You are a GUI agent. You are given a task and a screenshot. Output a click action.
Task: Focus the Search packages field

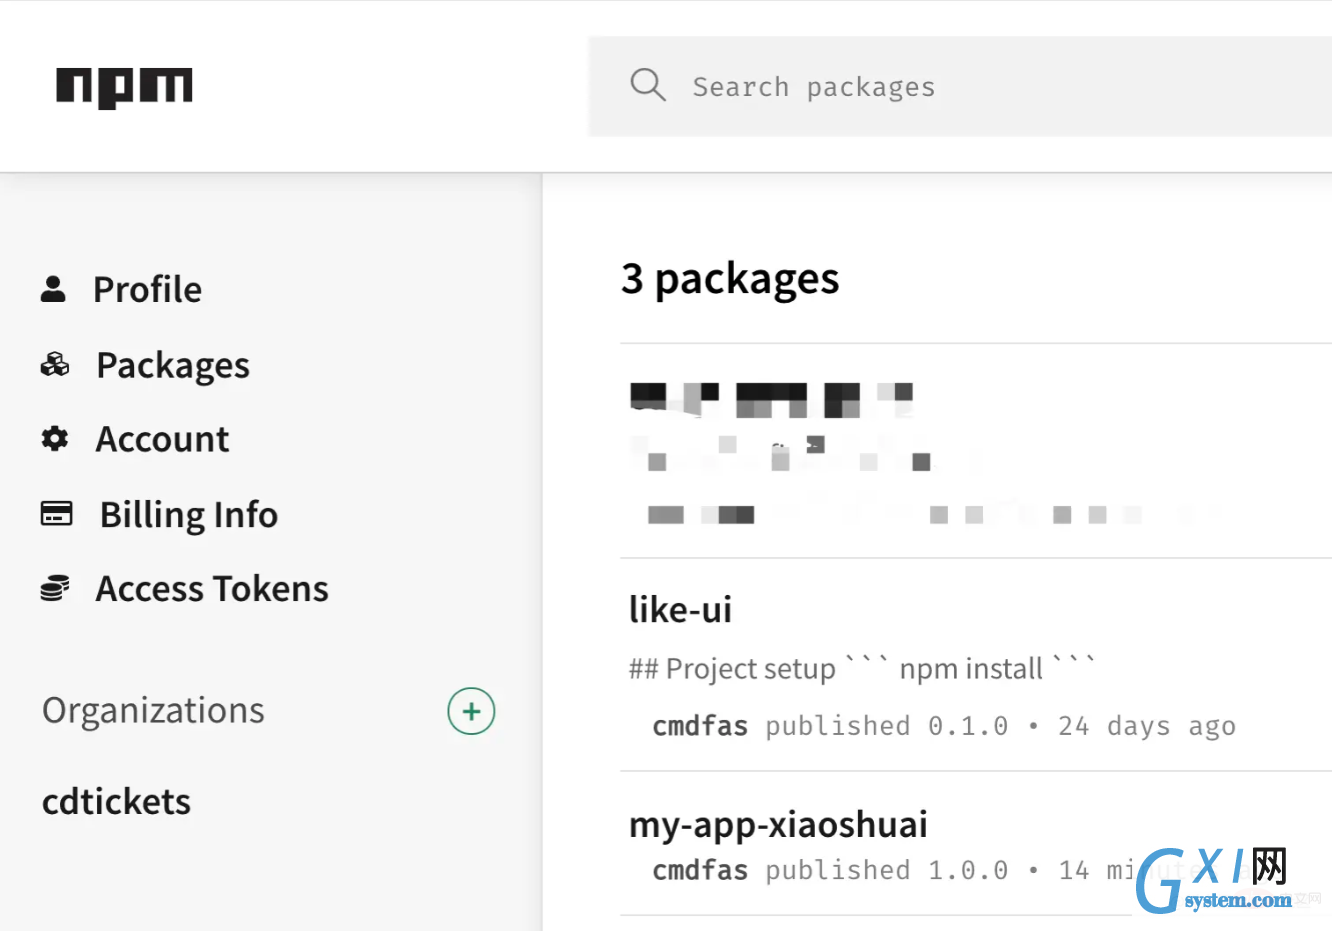click(x=960, y=87)
